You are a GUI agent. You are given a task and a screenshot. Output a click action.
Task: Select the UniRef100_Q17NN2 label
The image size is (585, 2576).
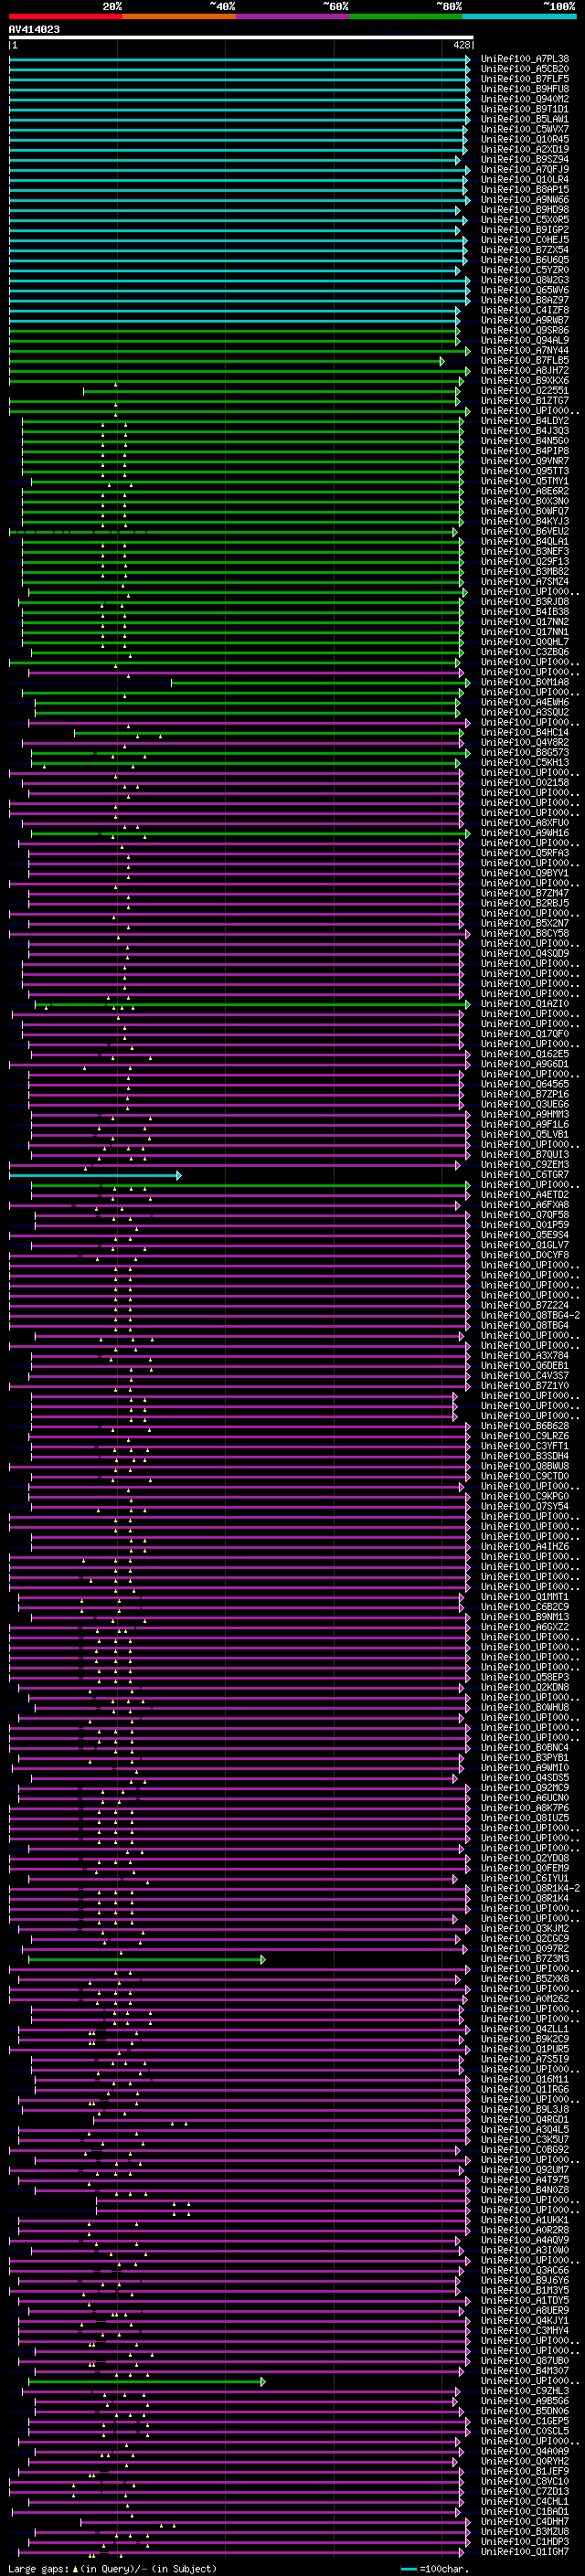(525, 622)
